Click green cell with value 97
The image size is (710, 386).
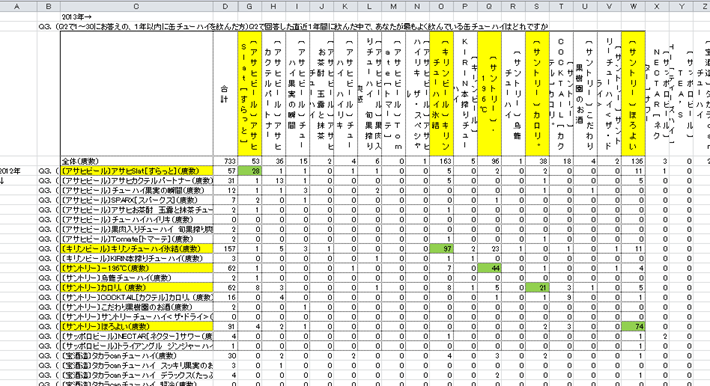pos(441,249)
